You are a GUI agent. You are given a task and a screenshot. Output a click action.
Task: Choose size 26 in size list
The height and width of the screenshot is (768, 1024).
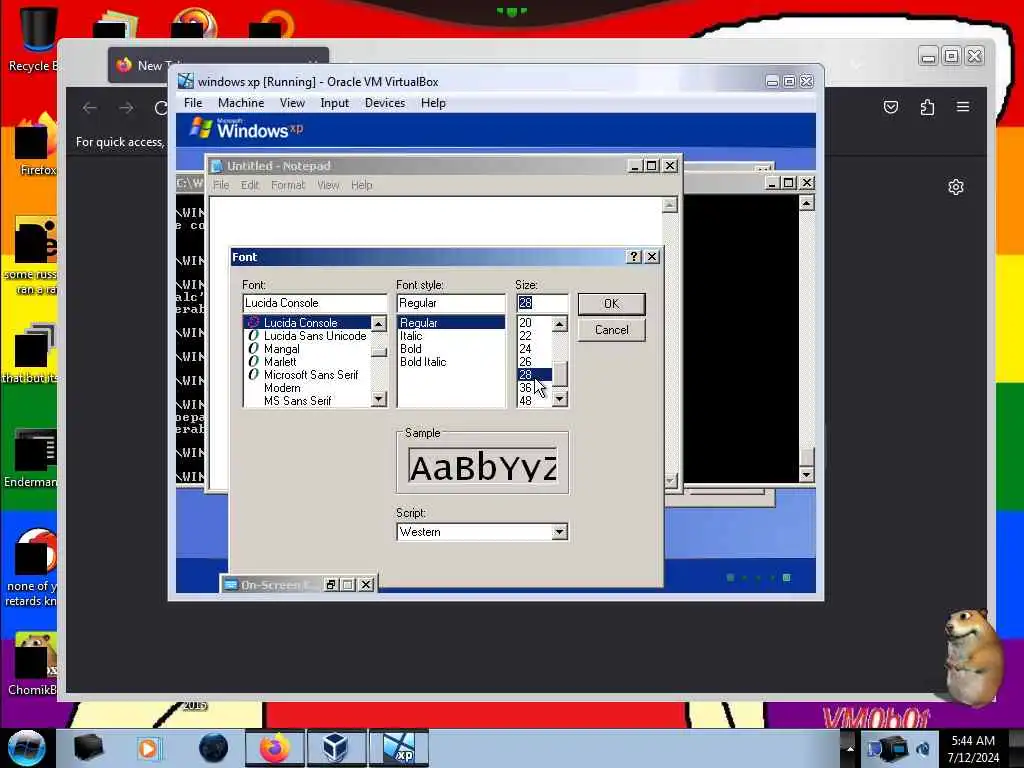[x=526, y=362]
